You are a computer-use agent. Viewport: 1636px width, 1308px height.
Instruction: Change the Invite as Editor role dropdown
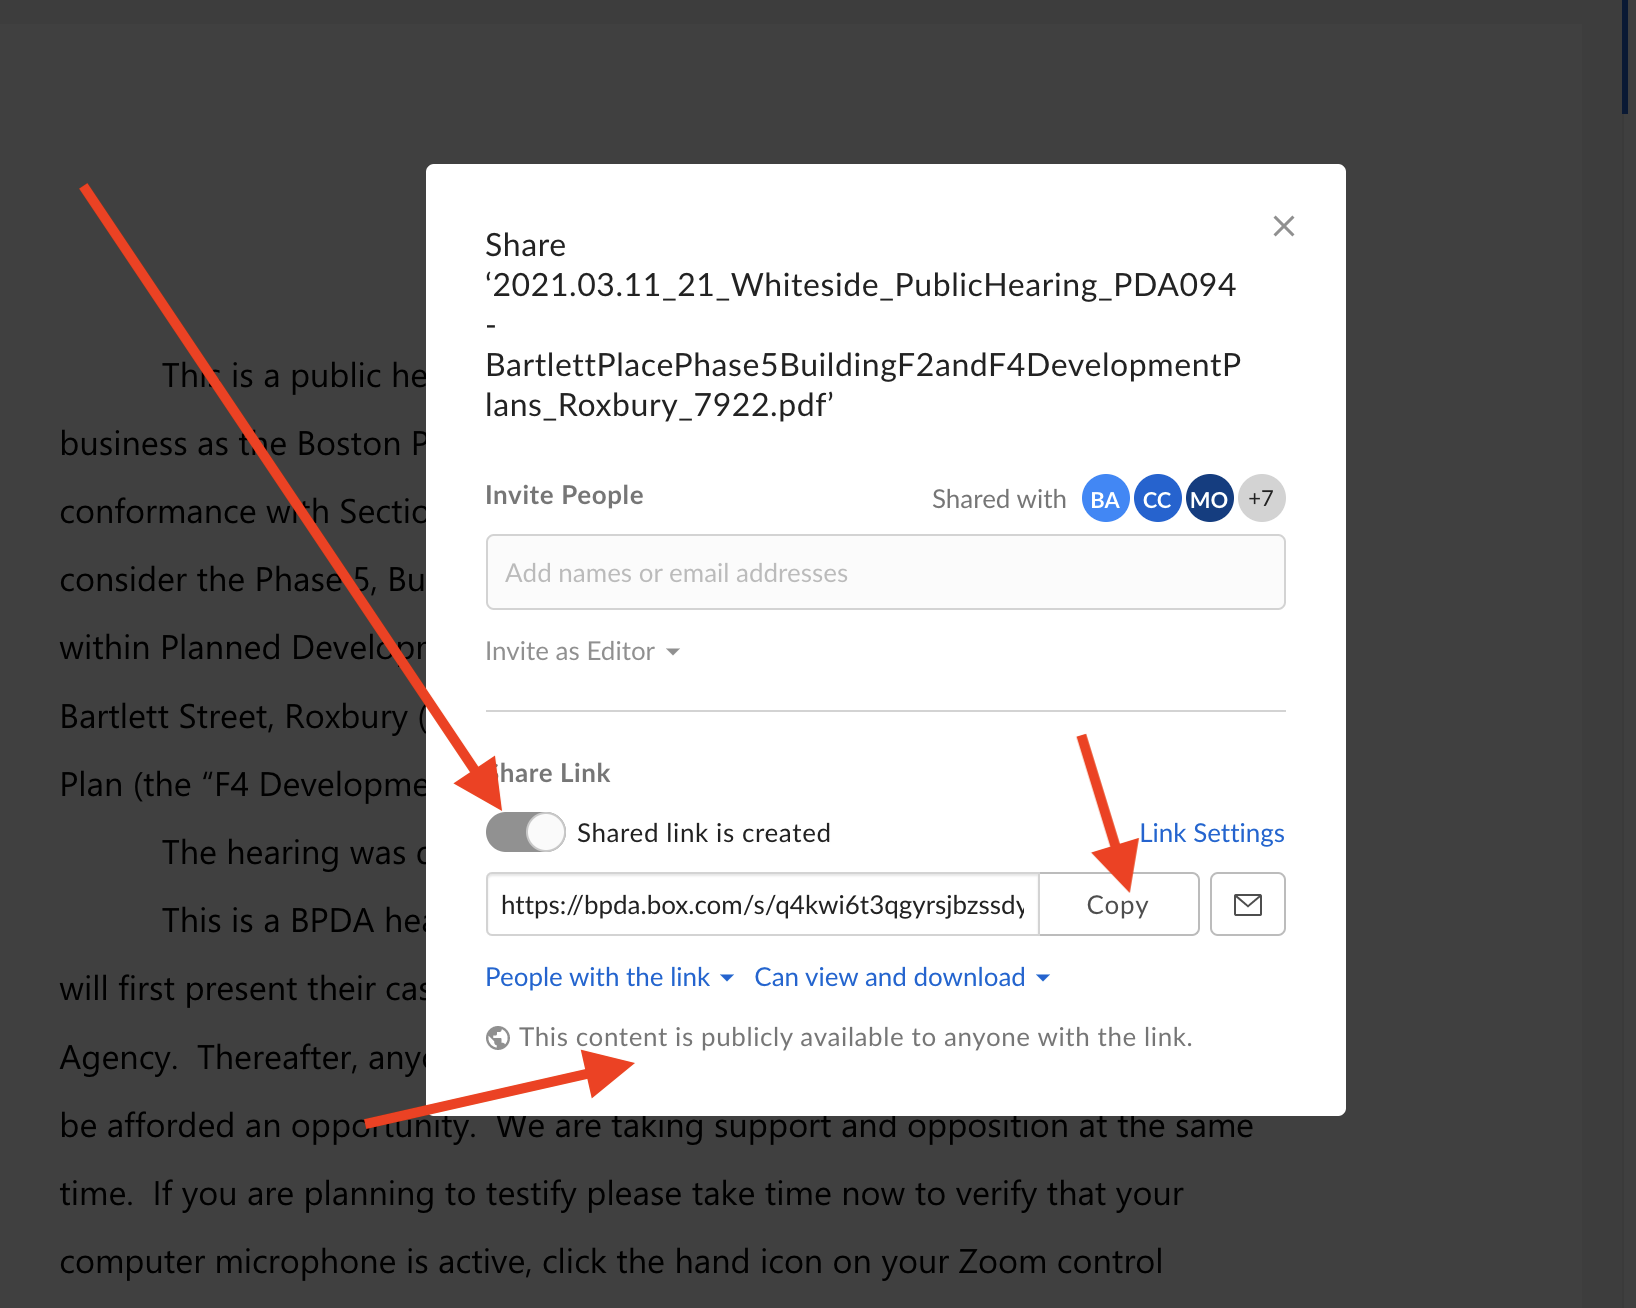click(582, 651)
